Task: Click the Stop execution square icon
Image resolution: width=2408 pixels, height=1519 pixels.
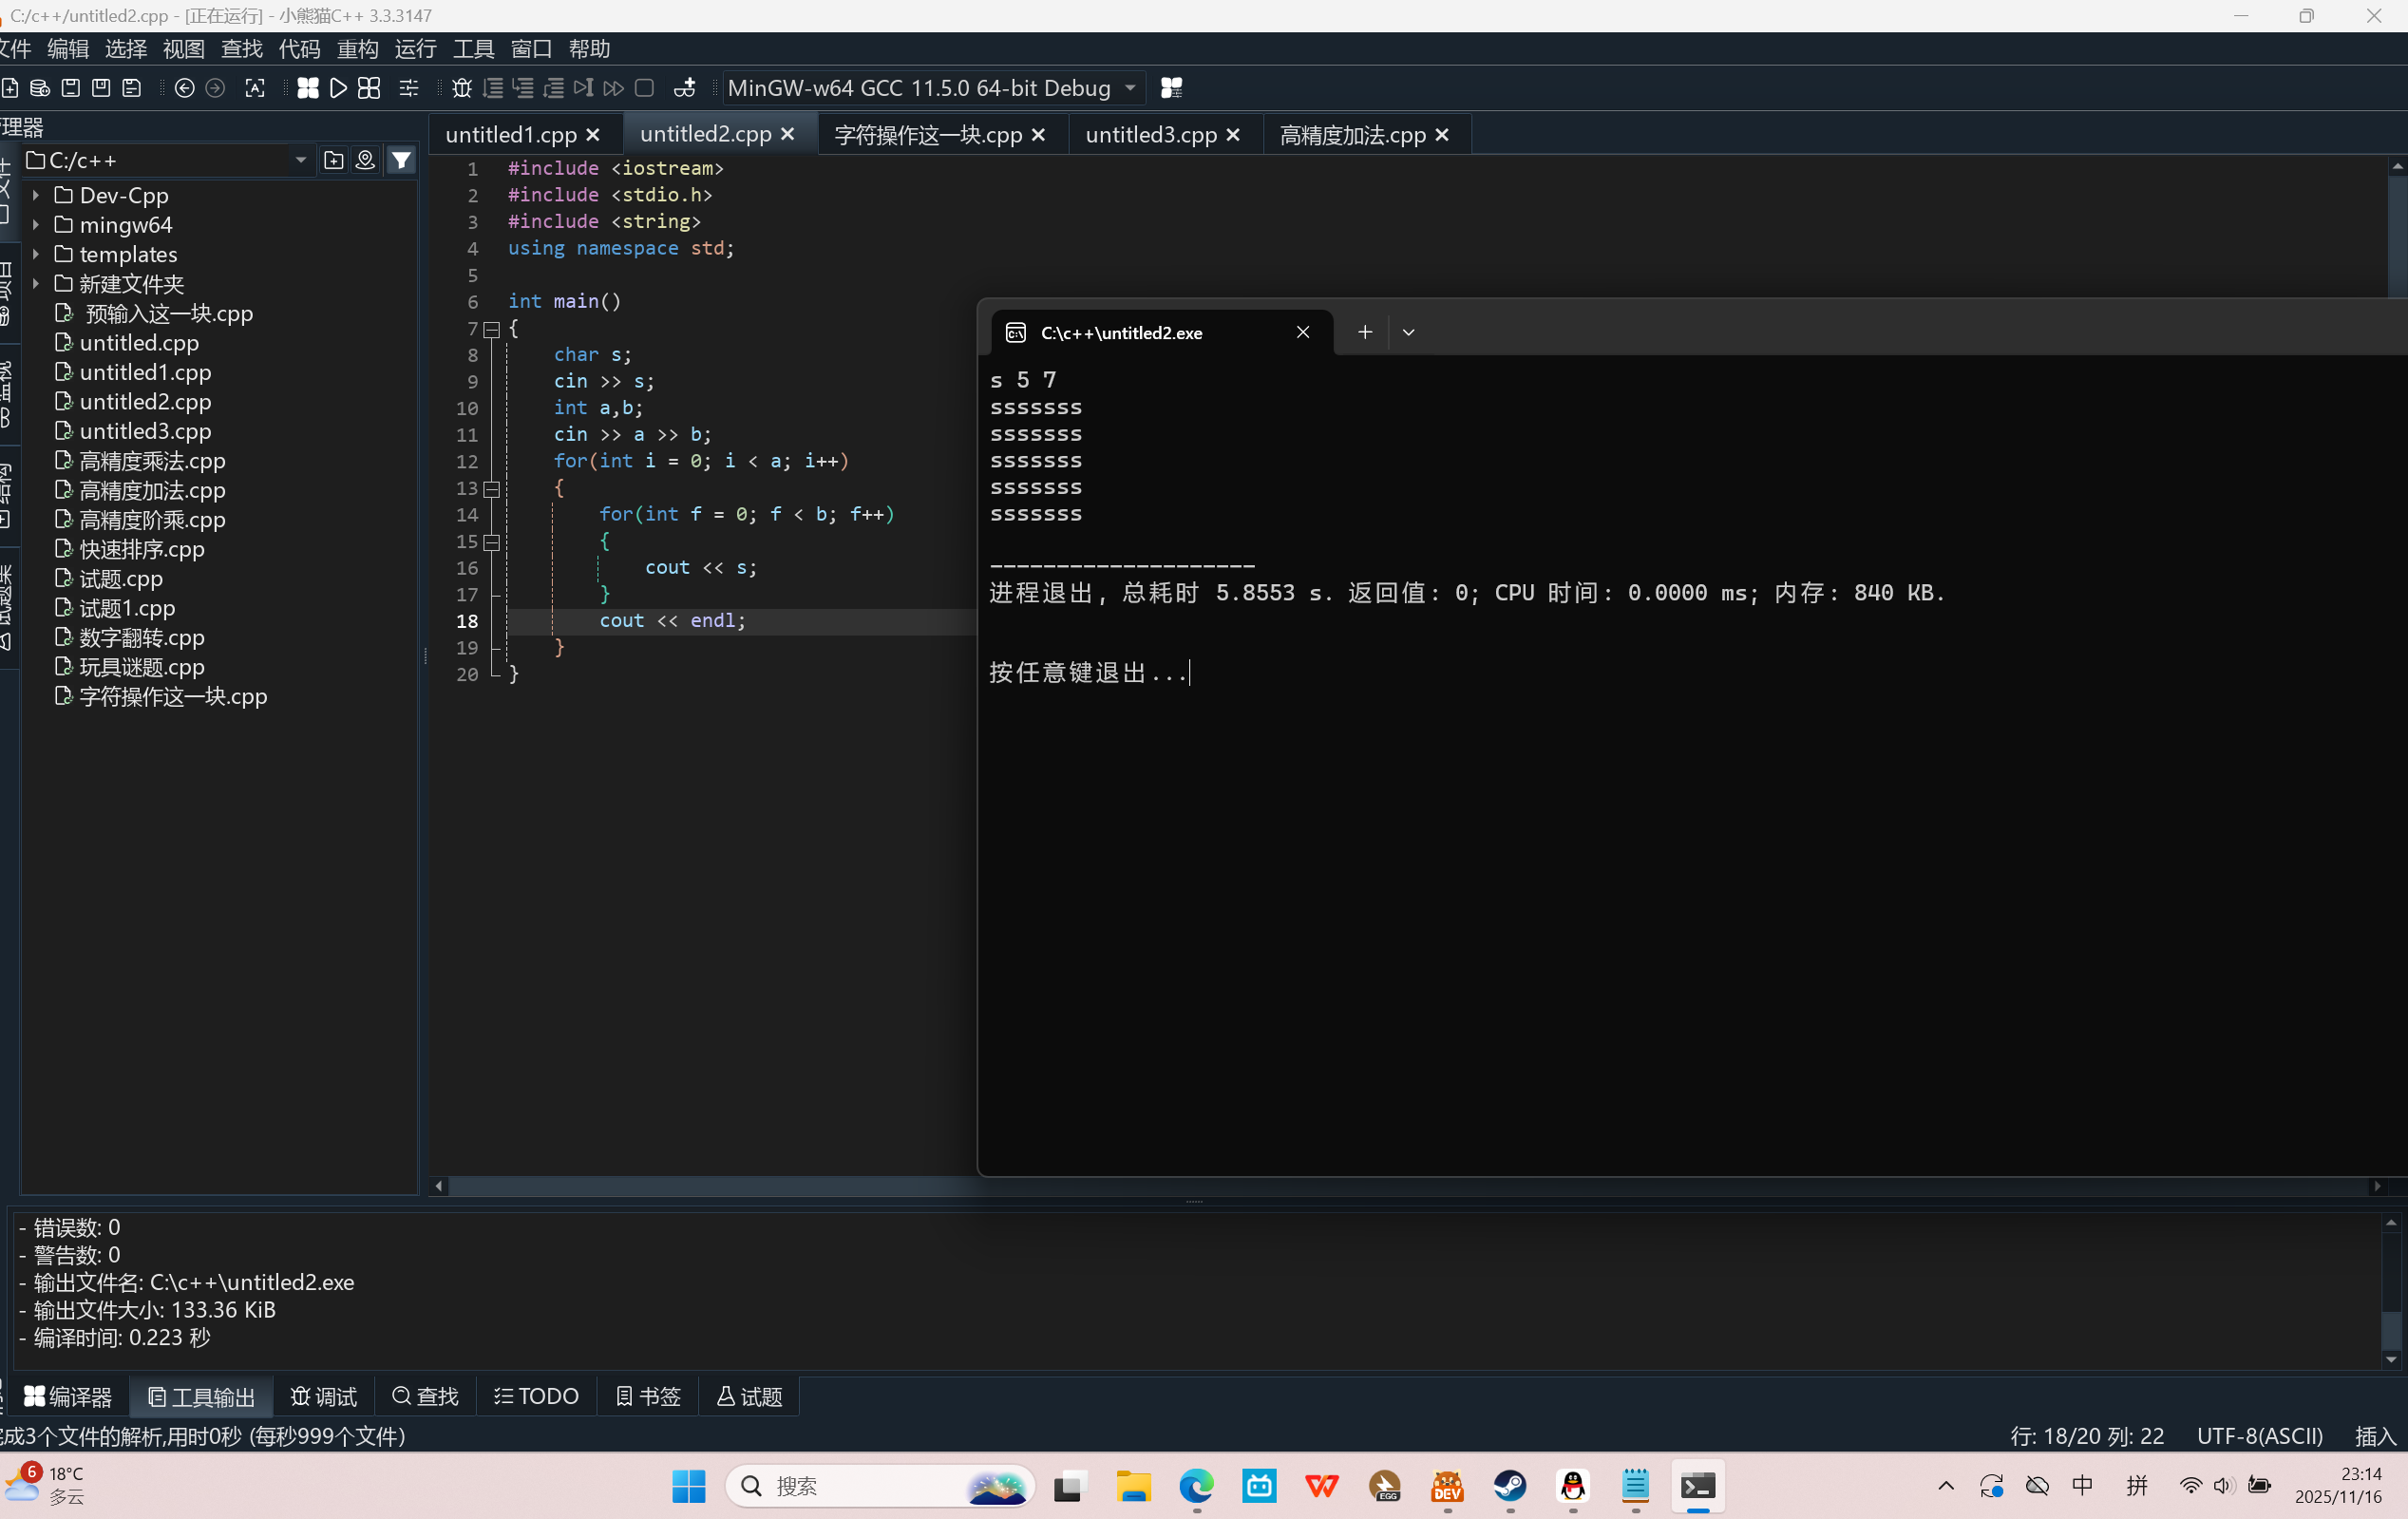Action: point(645,88)
